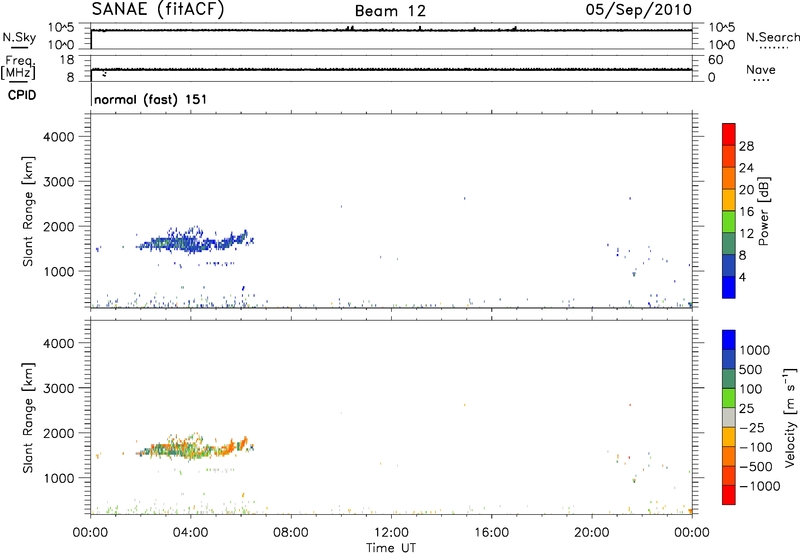Viewport: 800px width, 554px height.
Task: Click the 60 tick on Nave axis
Action: pos(716,60)
